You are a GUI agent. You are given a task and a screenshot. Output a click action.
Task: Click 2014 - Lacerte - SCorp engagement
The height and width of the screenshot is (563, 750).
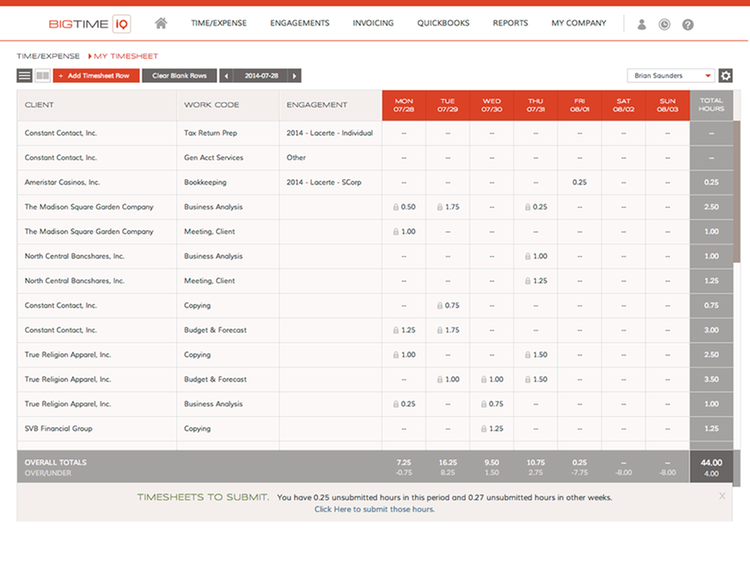324,182
